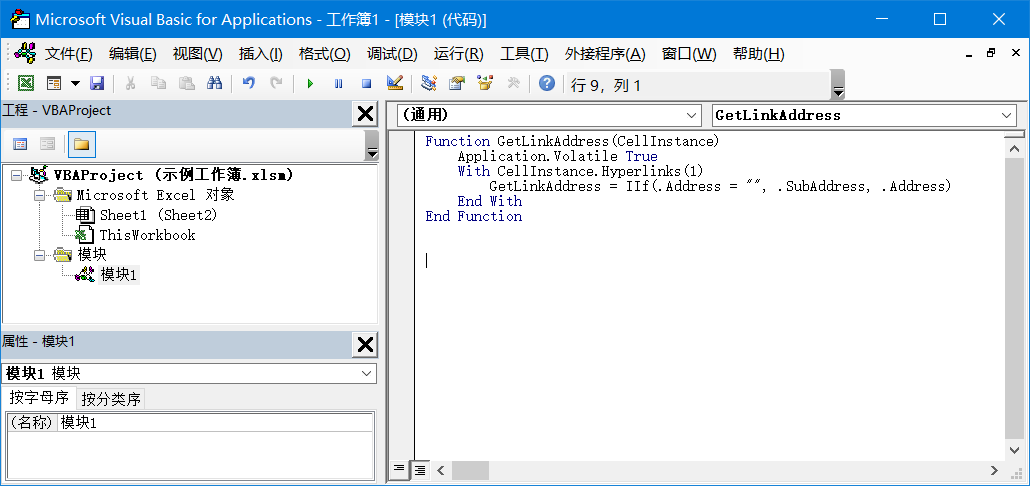Click the horizontal scrollbar right arrow in code window
The image size is (1030, 486).
point(996,470)
